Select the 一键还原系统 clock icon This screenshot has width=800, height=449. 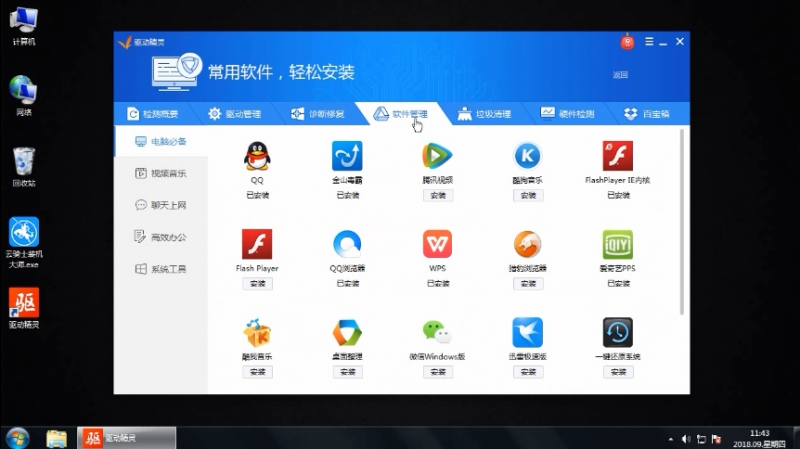click(x=618, y=333)
